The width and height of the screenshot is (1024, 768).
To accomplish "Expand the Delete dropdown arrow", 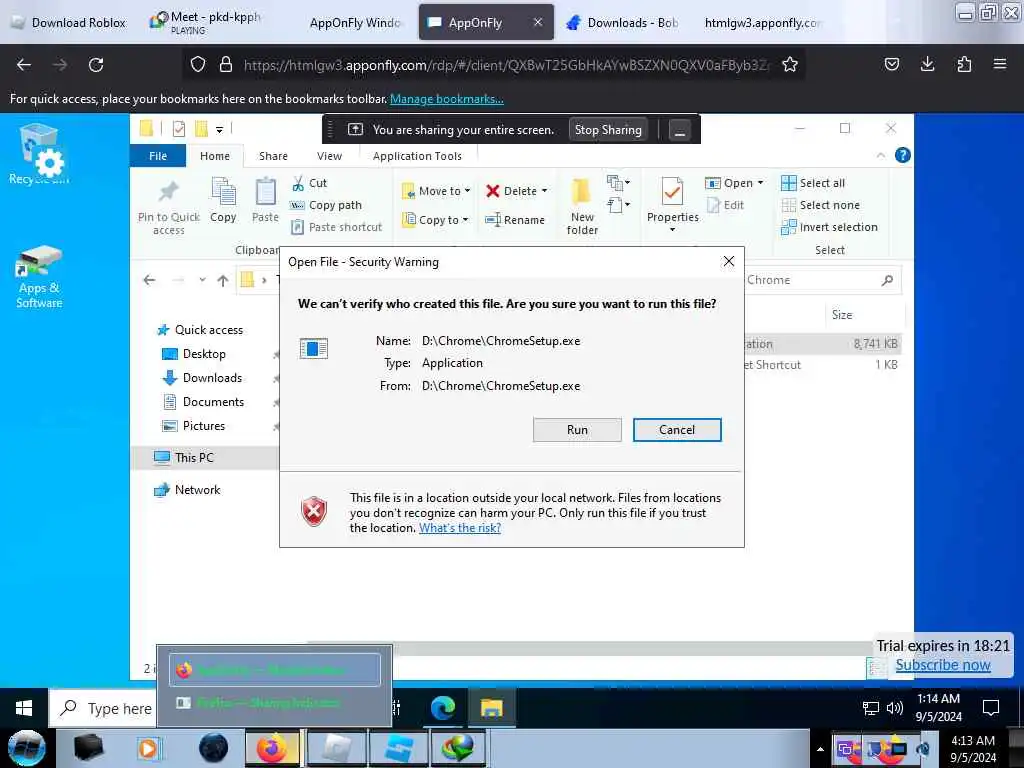I will pos(545,191).
